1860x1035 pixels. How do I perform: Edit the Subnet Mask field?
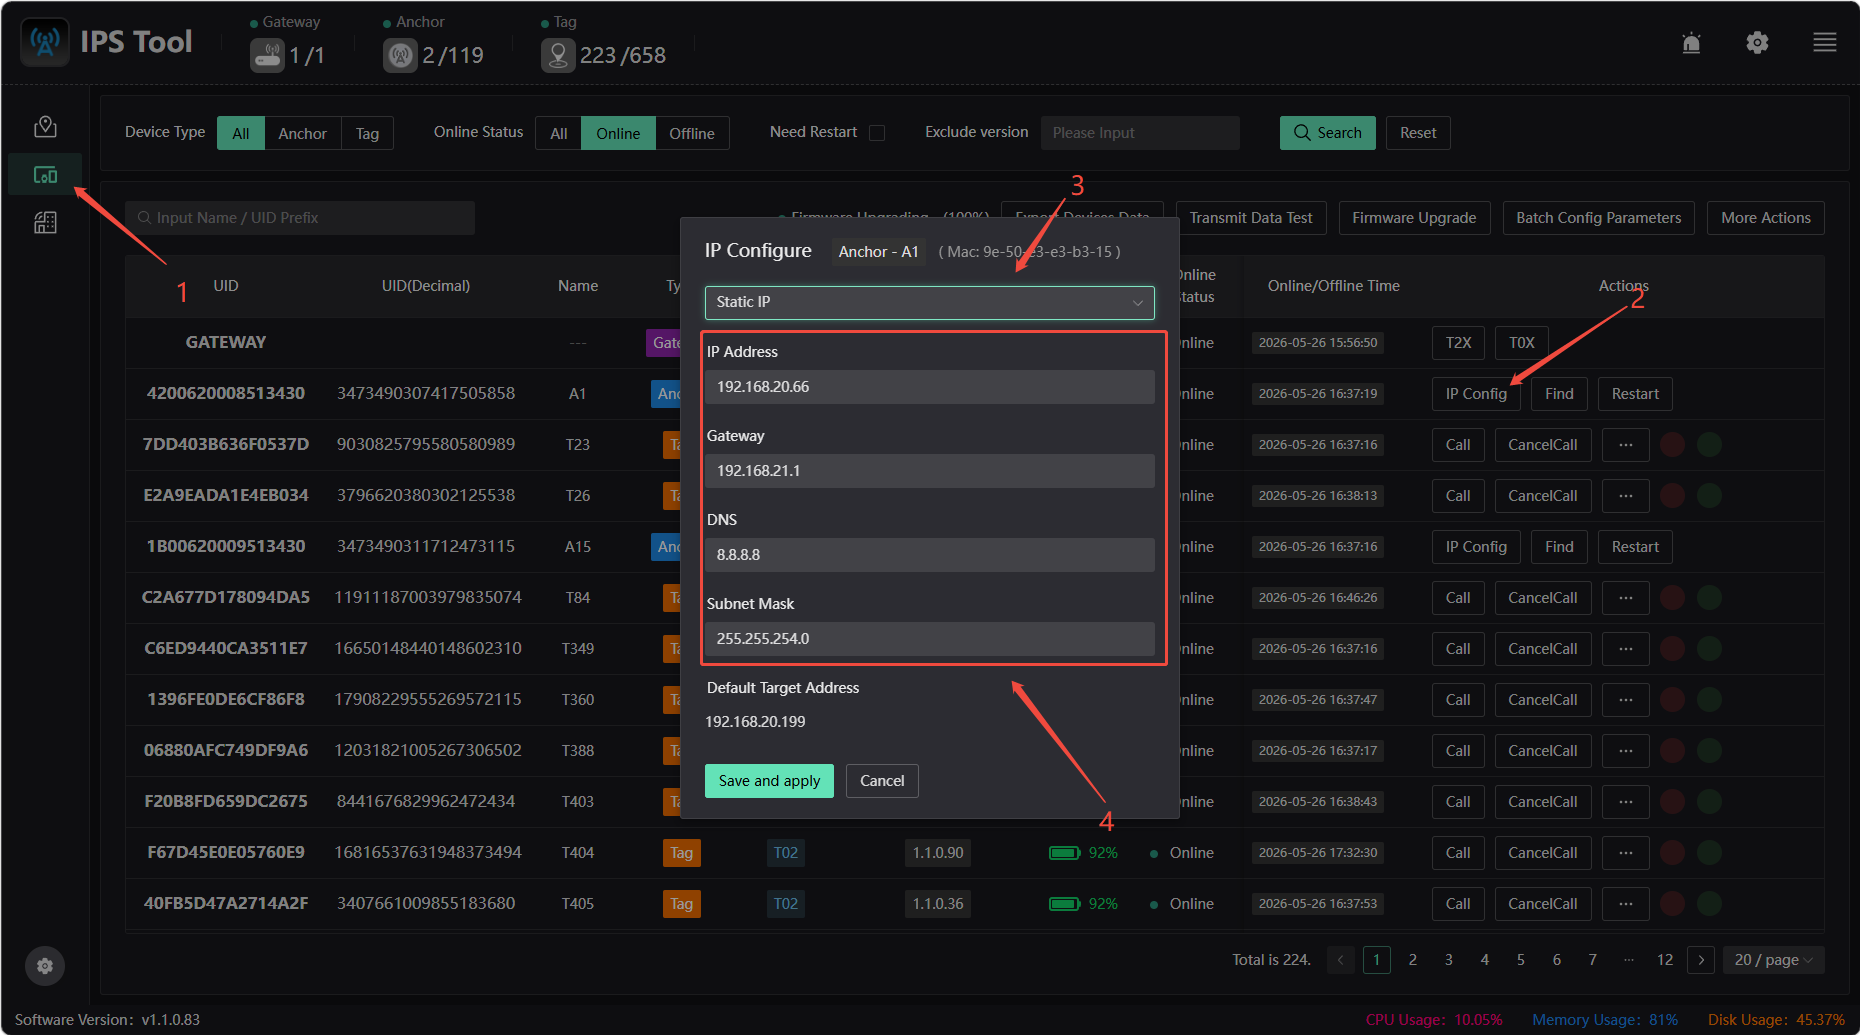point(929,639)
